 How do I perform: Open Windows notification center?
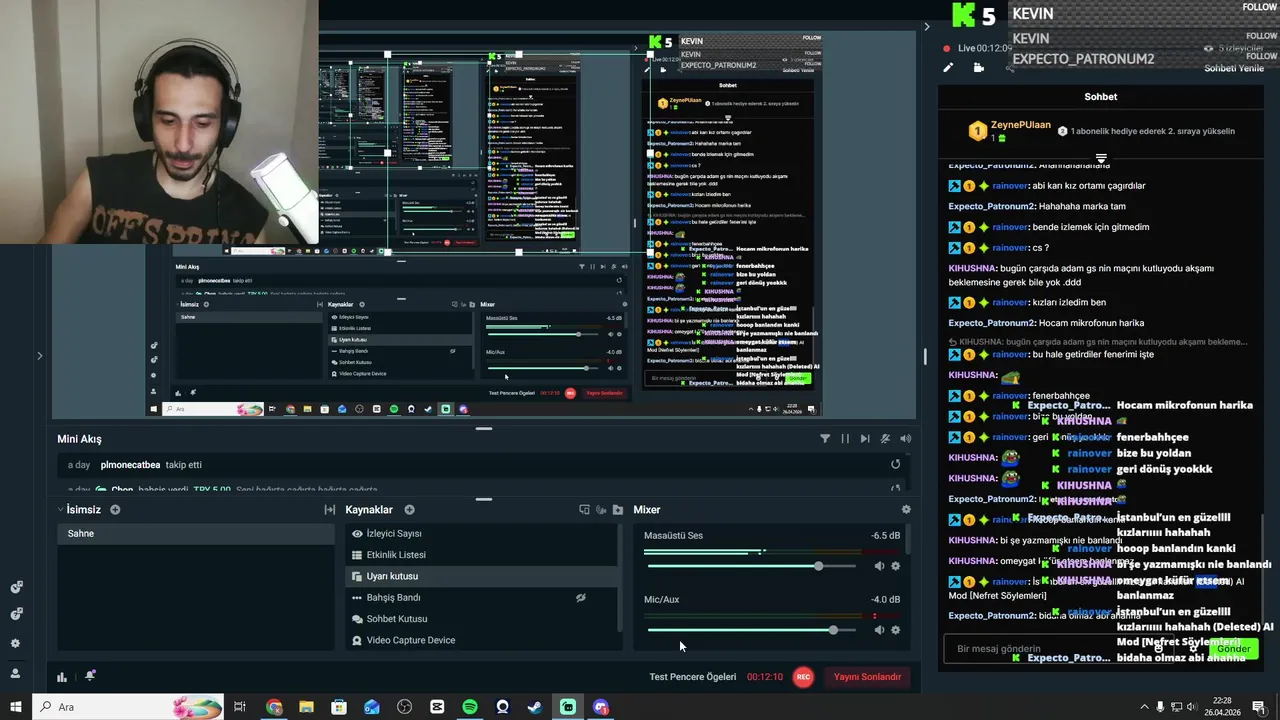pyautogui.click(x=1259, y=707)
